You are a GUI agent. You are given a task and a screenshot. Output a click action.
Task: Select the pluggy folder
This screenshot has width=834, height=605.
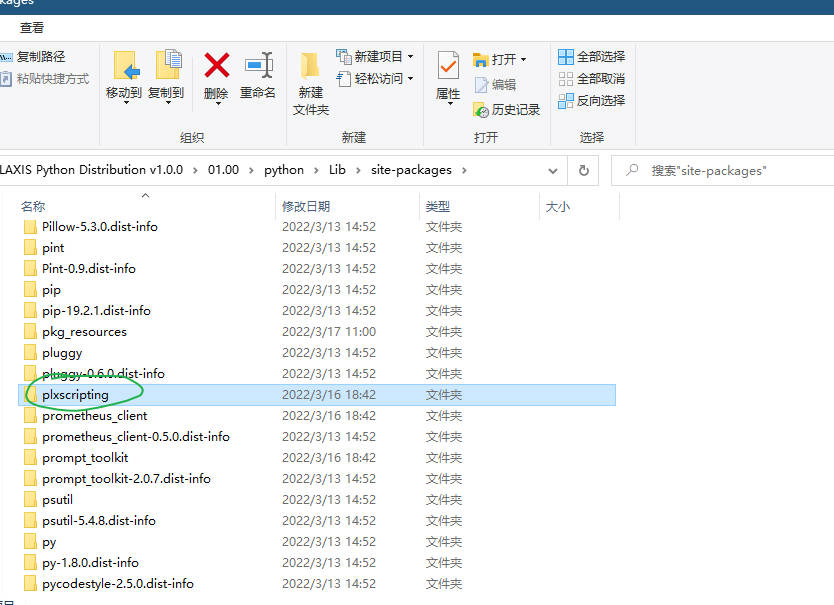tap(62, 353)
